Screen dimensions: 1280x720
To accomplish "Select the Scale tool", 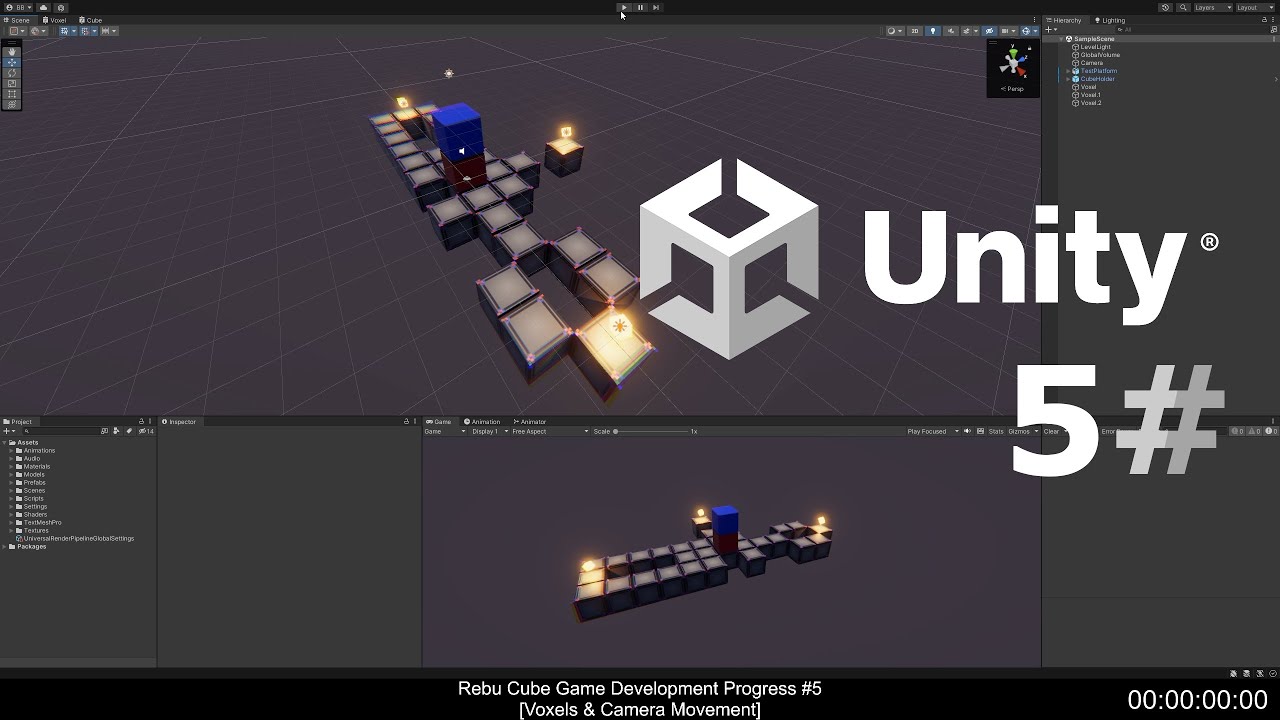I will coord(12,83).
